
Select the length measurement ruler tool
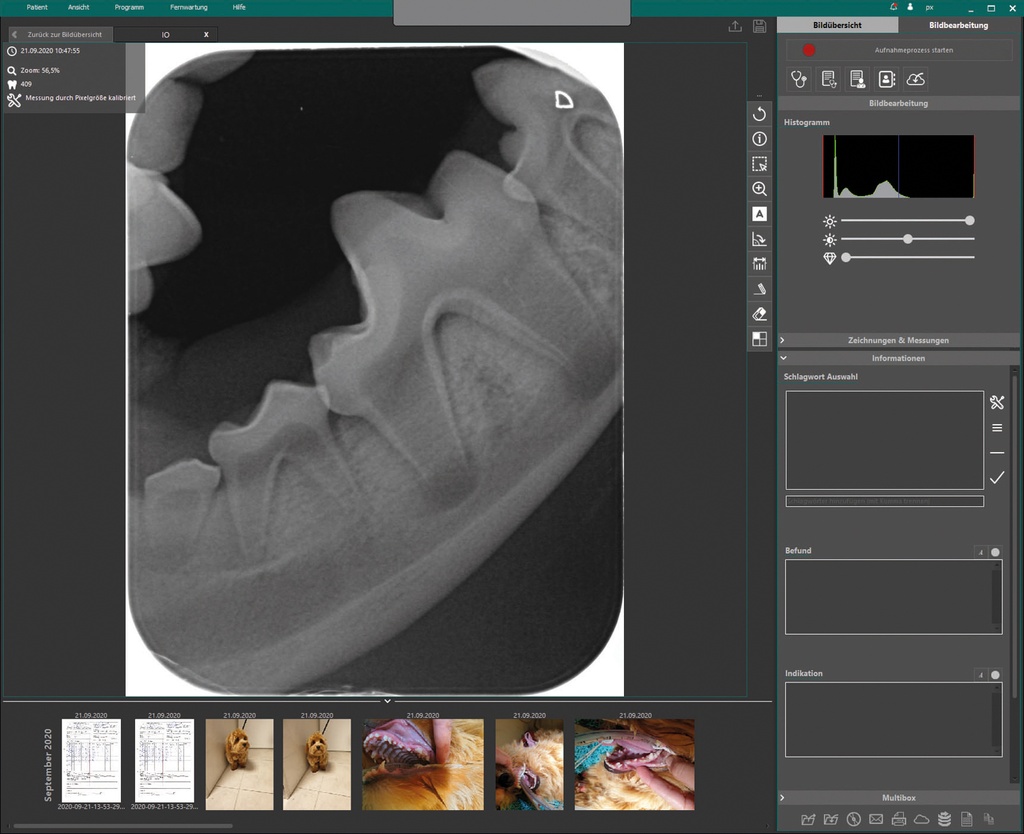click(x=759, y=264)
